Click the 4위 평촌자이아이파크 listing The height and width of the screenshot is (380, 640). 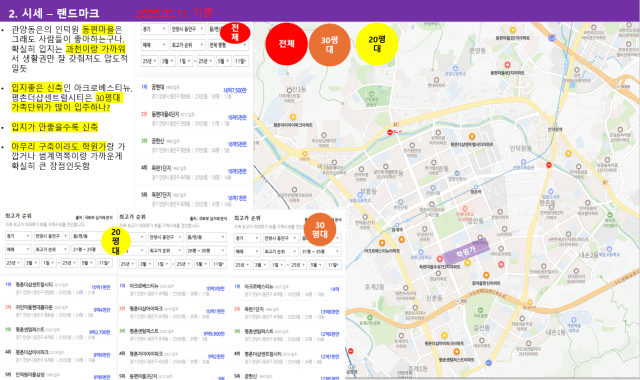(x=172, y=357)
